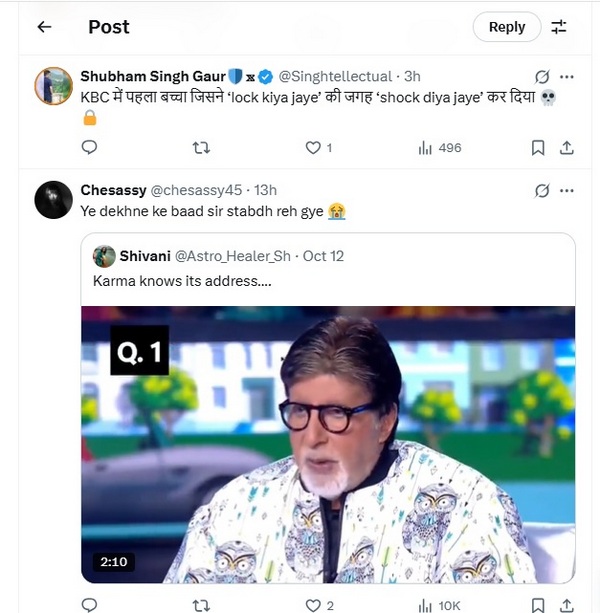Viewport: 600px width, 613px height.
Task: Open more options on Chesassy's post
Action: pos(567,190)
